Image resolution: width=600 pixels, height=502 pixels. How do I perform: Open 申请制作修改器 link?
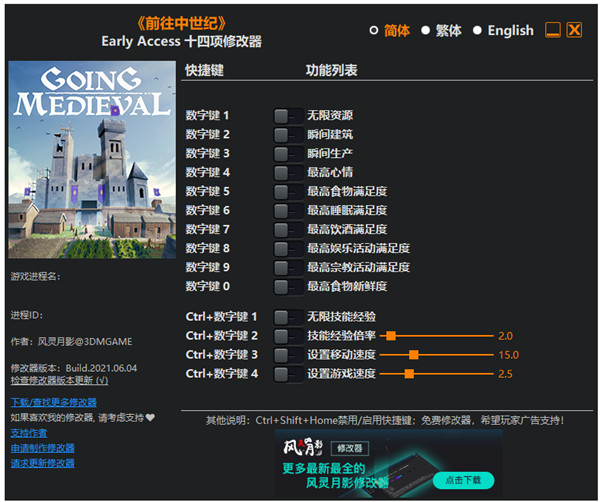click(42, 448)
